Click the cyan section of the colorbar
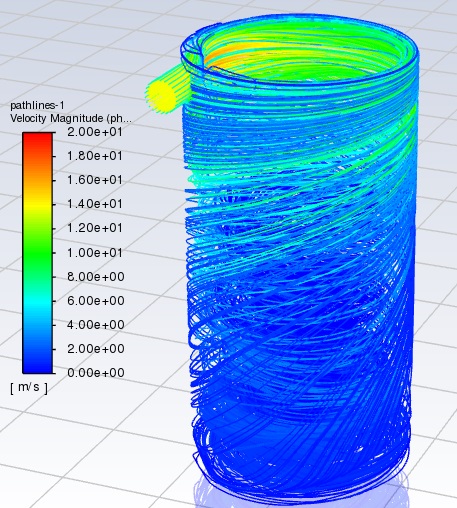457x508 pixels. point(37,301)
